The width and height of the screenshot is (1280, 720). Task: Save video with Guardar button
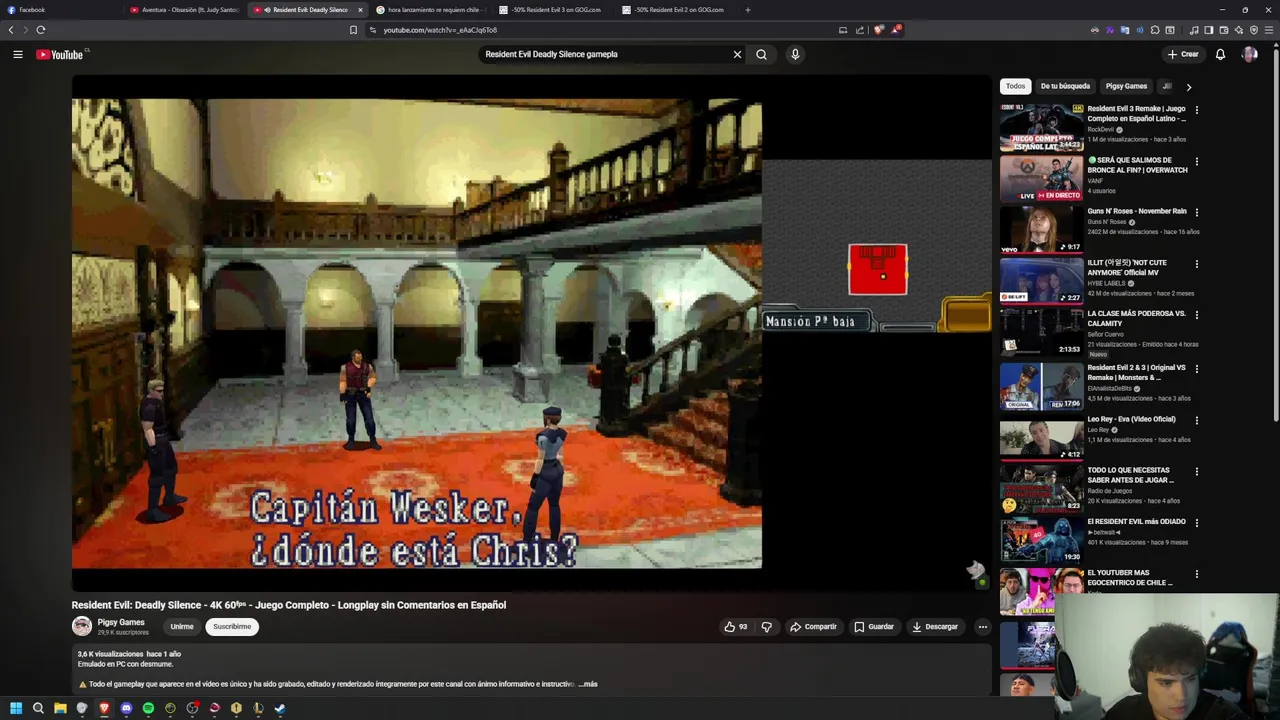click(874, 627)
